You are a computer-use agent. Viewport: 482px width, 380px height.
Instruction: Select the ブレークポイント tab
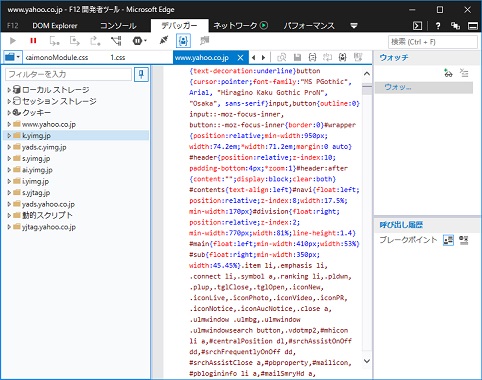click(x=408, y=240)
